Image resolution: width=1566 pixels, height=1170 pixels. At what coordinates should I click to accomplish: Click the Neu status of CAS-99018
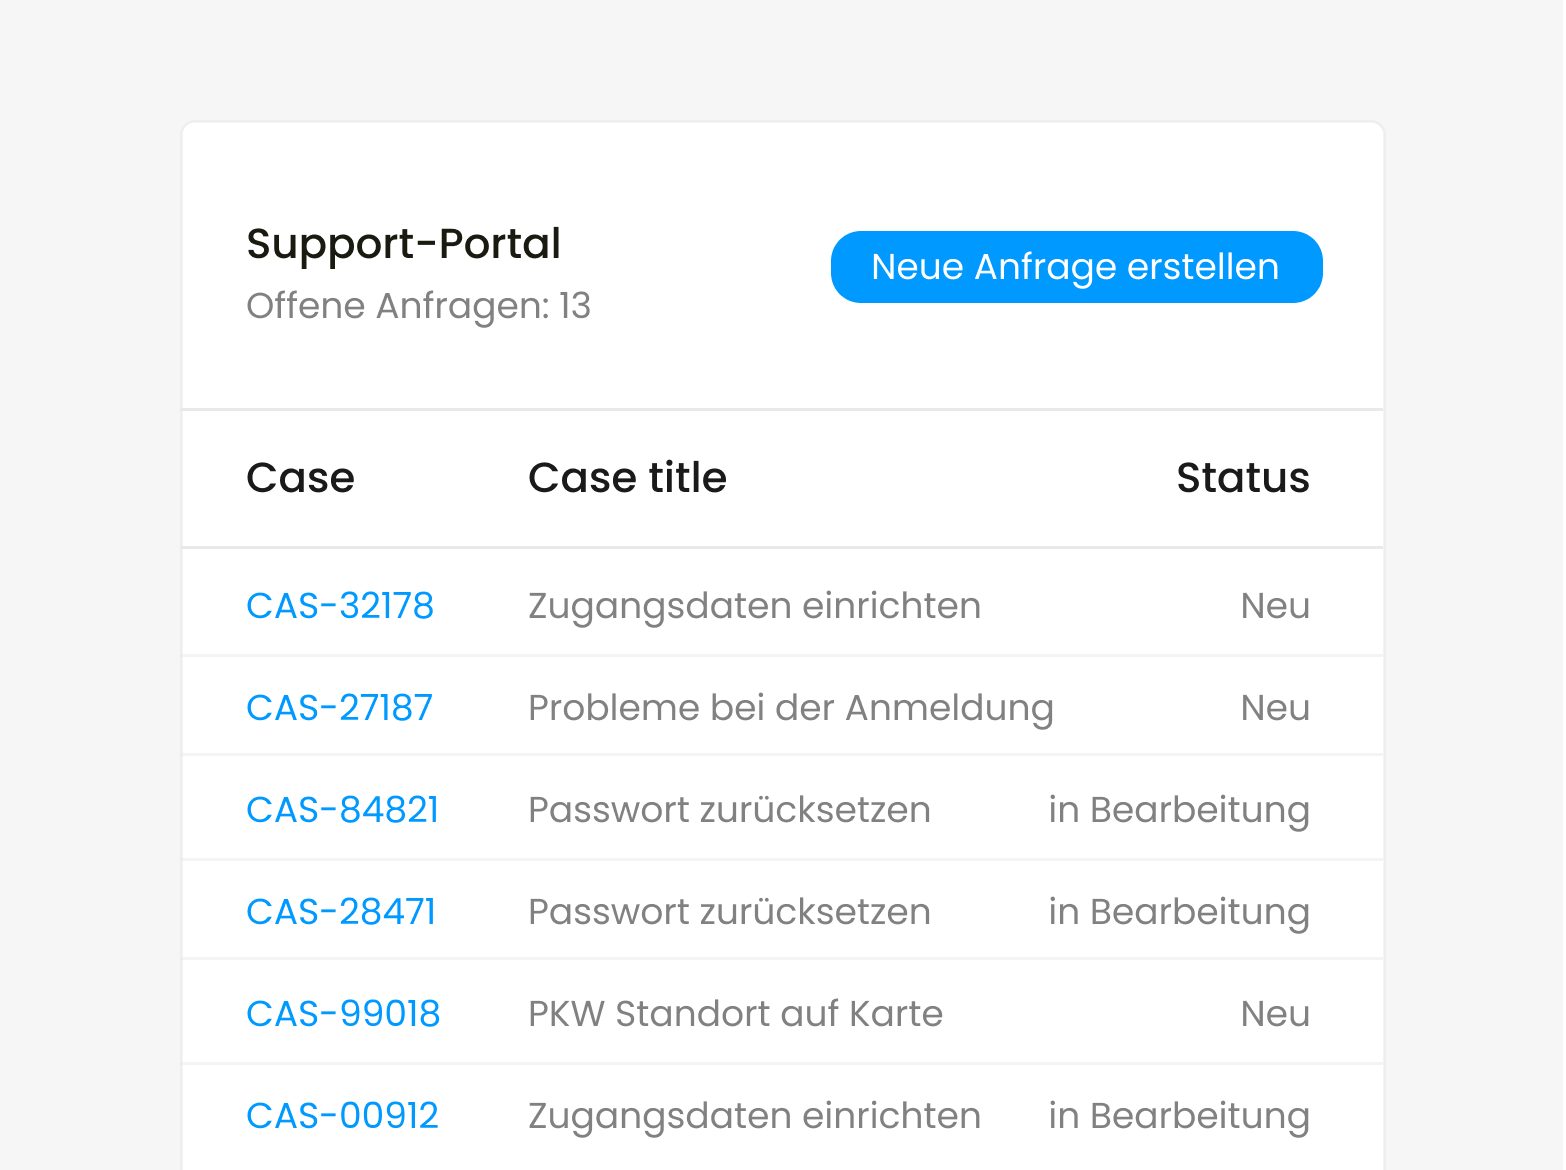[x=1275, y=1014]
